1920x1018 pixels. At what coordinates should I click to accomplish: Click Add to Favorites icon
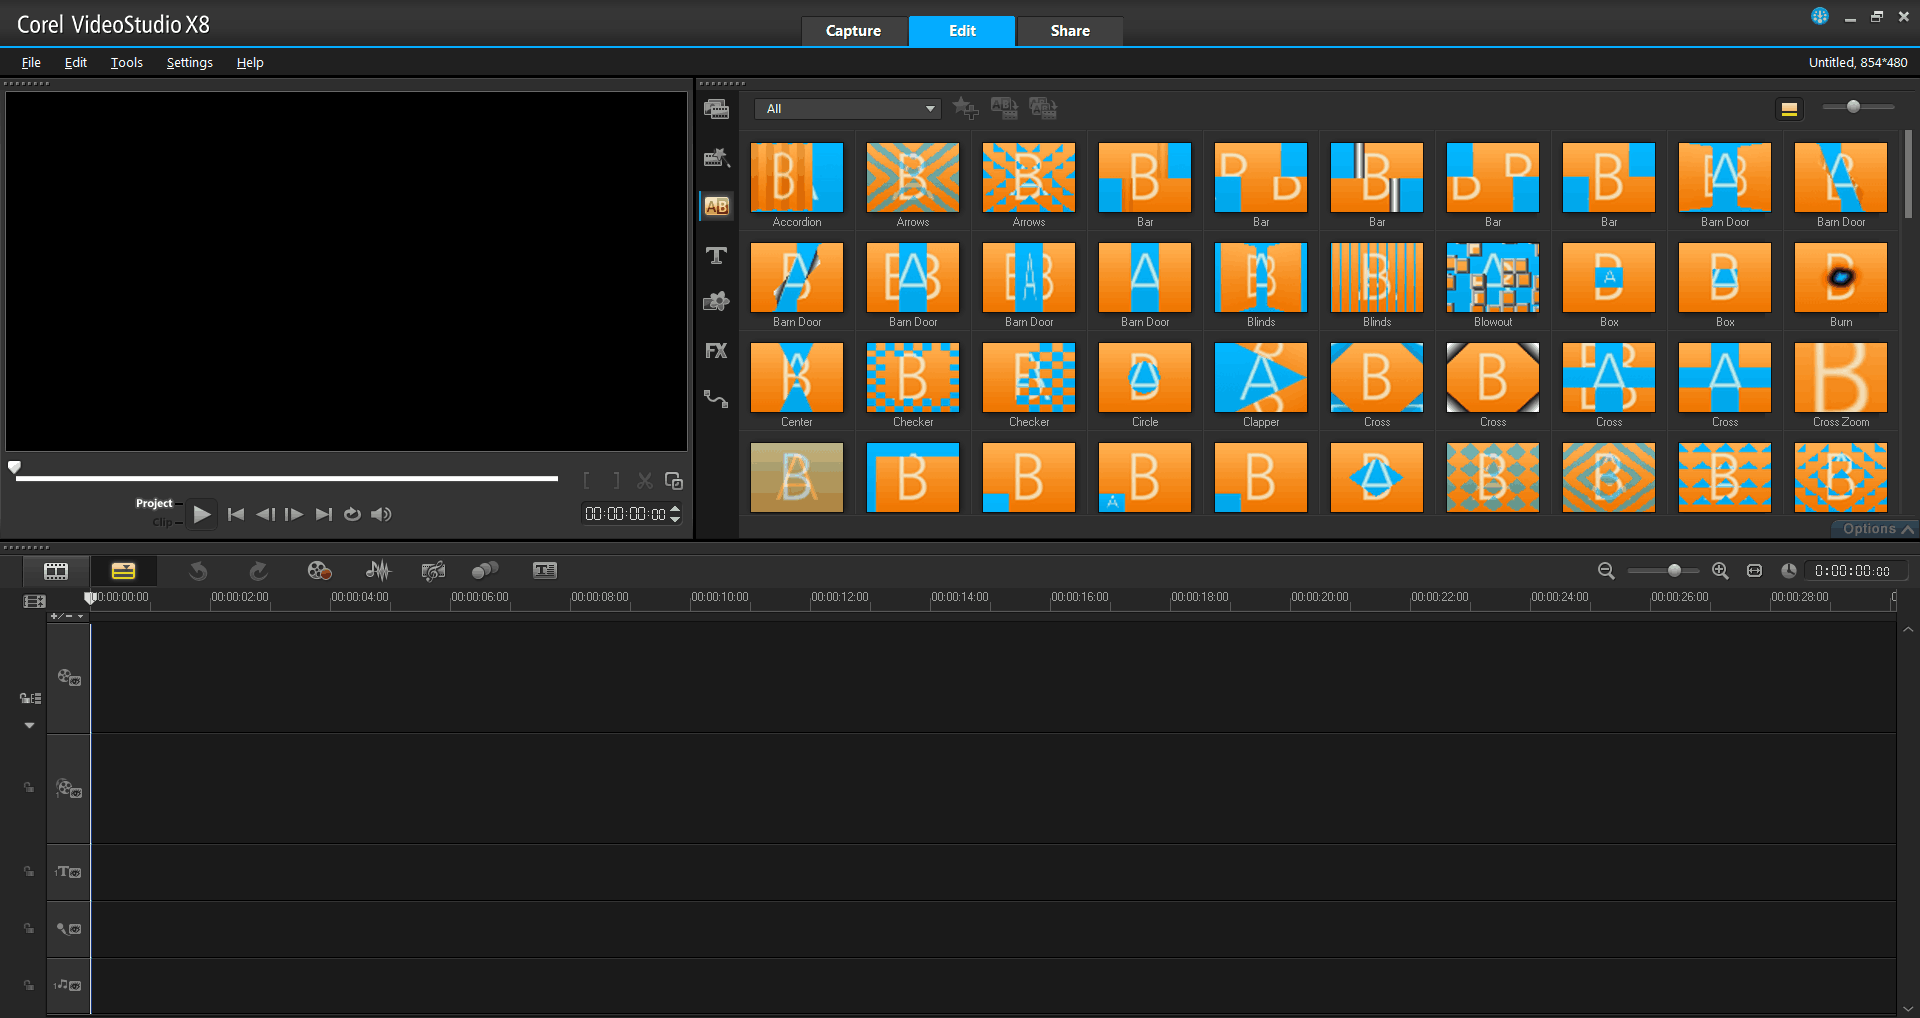pyautogui.click(x=965, y=108)
